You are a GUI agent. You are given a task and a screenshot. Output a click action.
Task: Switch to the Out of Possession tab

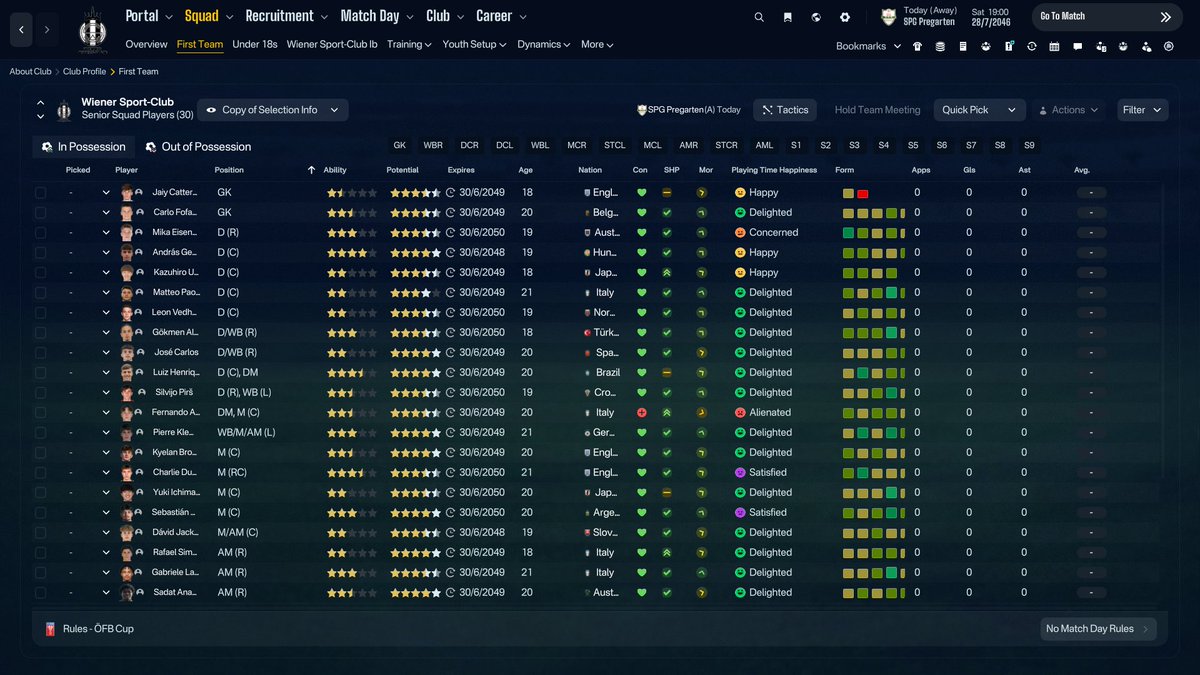coord(198,147)
